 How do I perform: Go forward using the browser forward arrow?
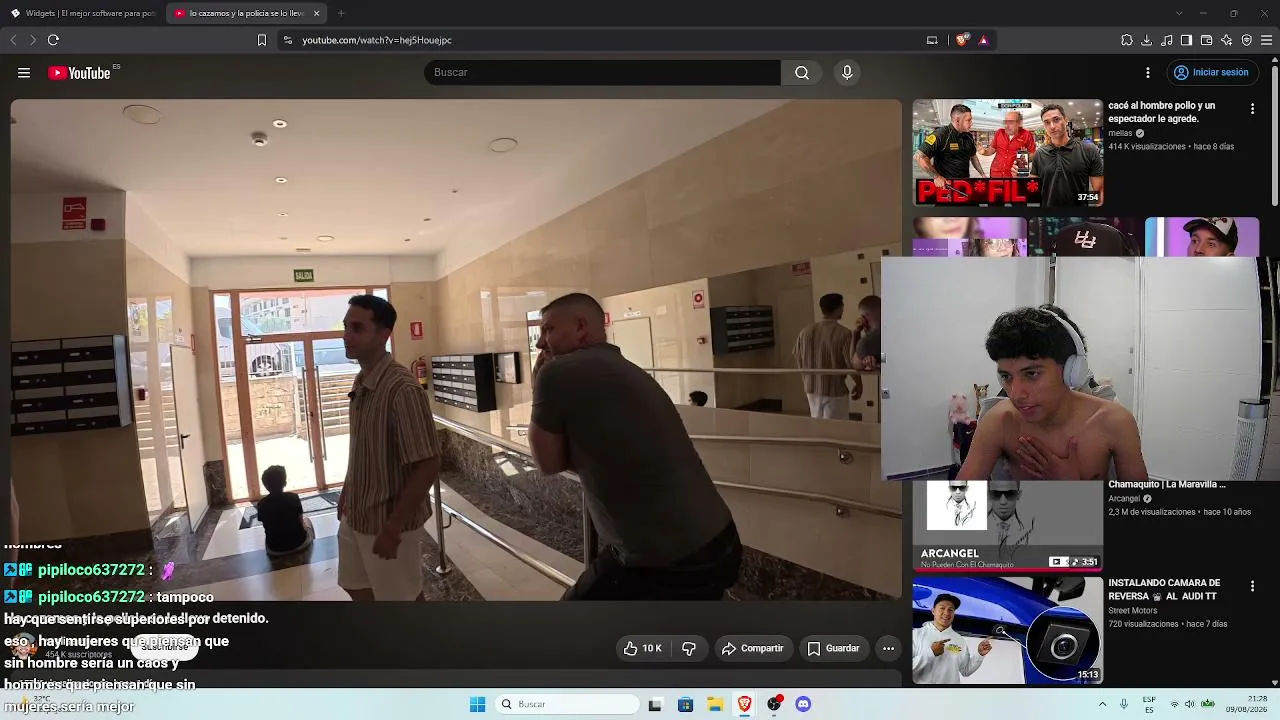tap(33, 40)
